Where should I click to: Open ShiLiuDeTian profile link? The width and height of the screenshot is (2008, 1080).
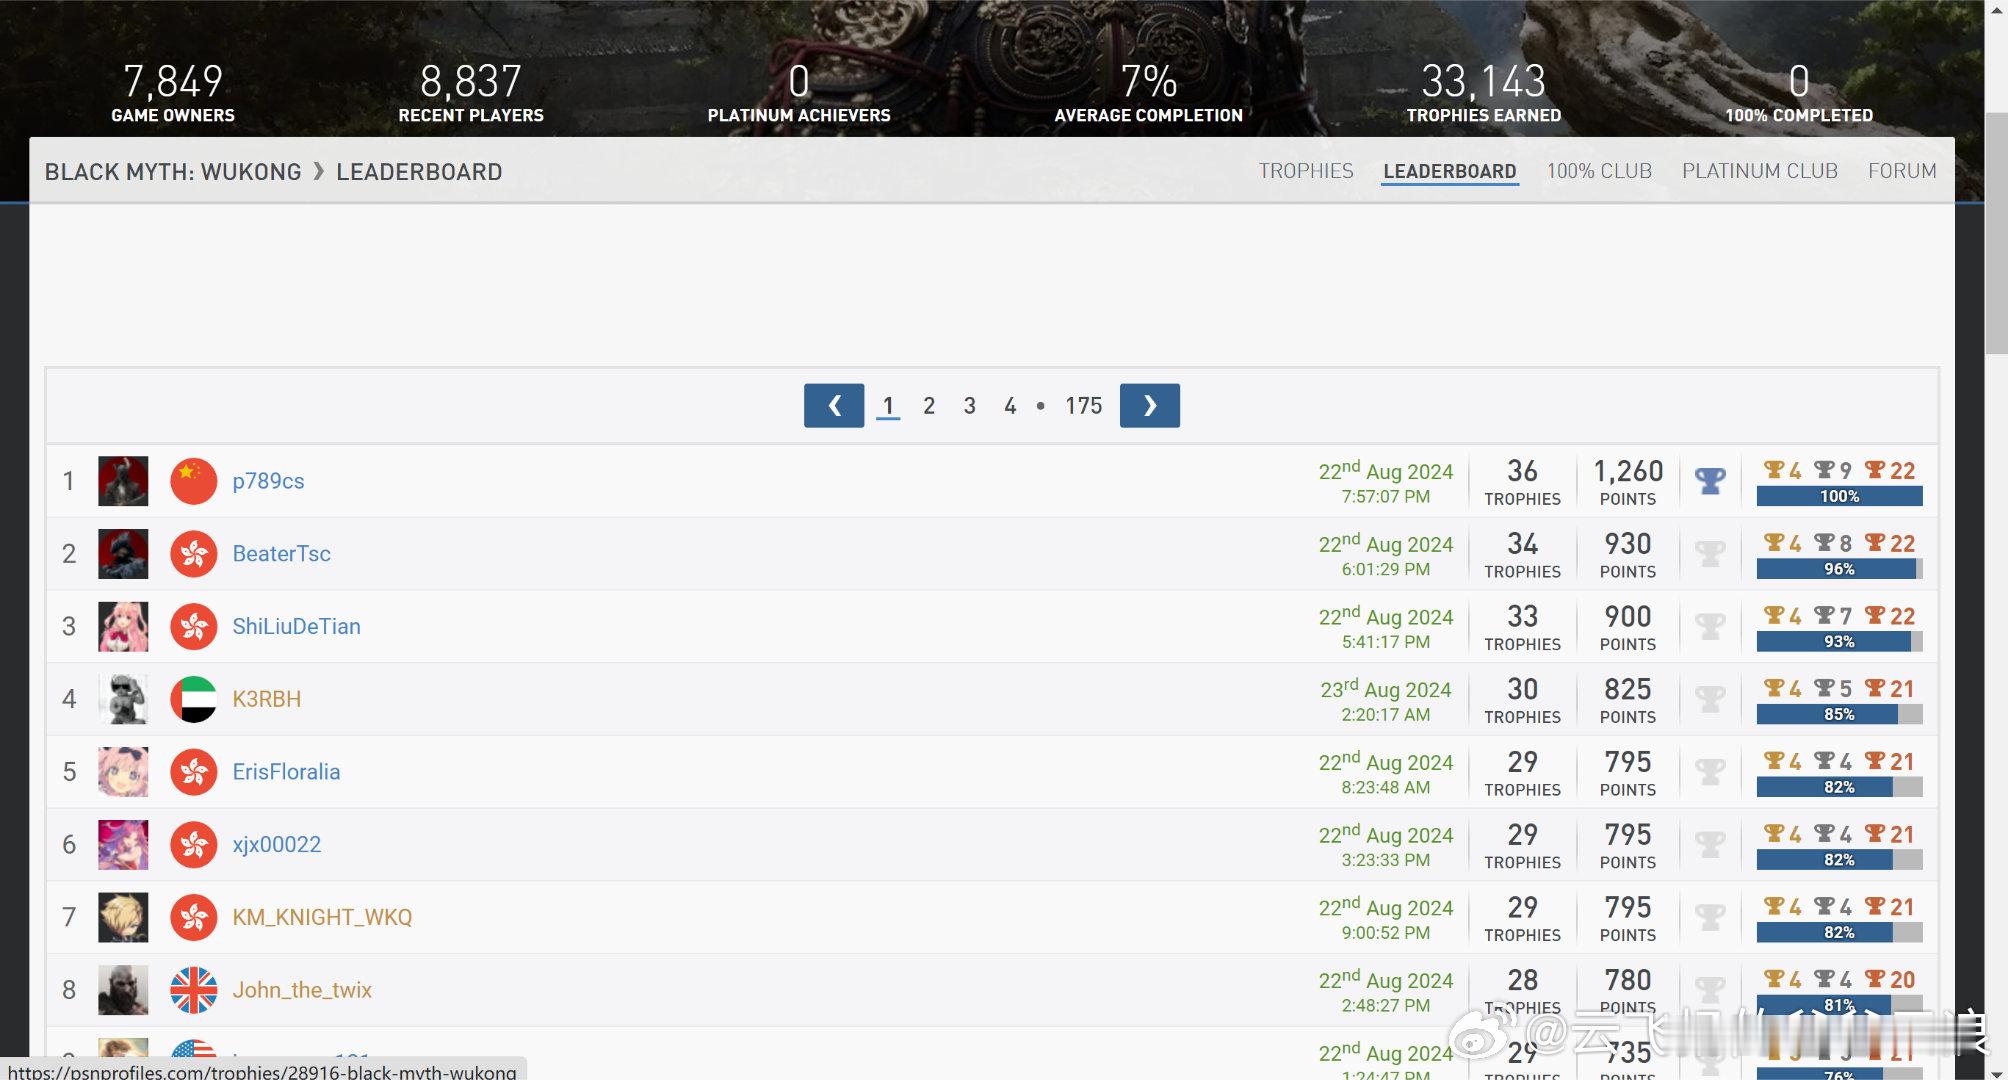click(x=296, y=626)
